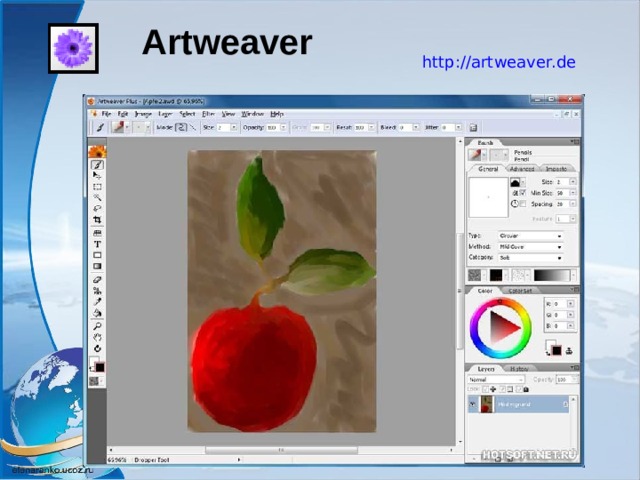Click the freehand Mode icon in options bar

pos(181,127)
